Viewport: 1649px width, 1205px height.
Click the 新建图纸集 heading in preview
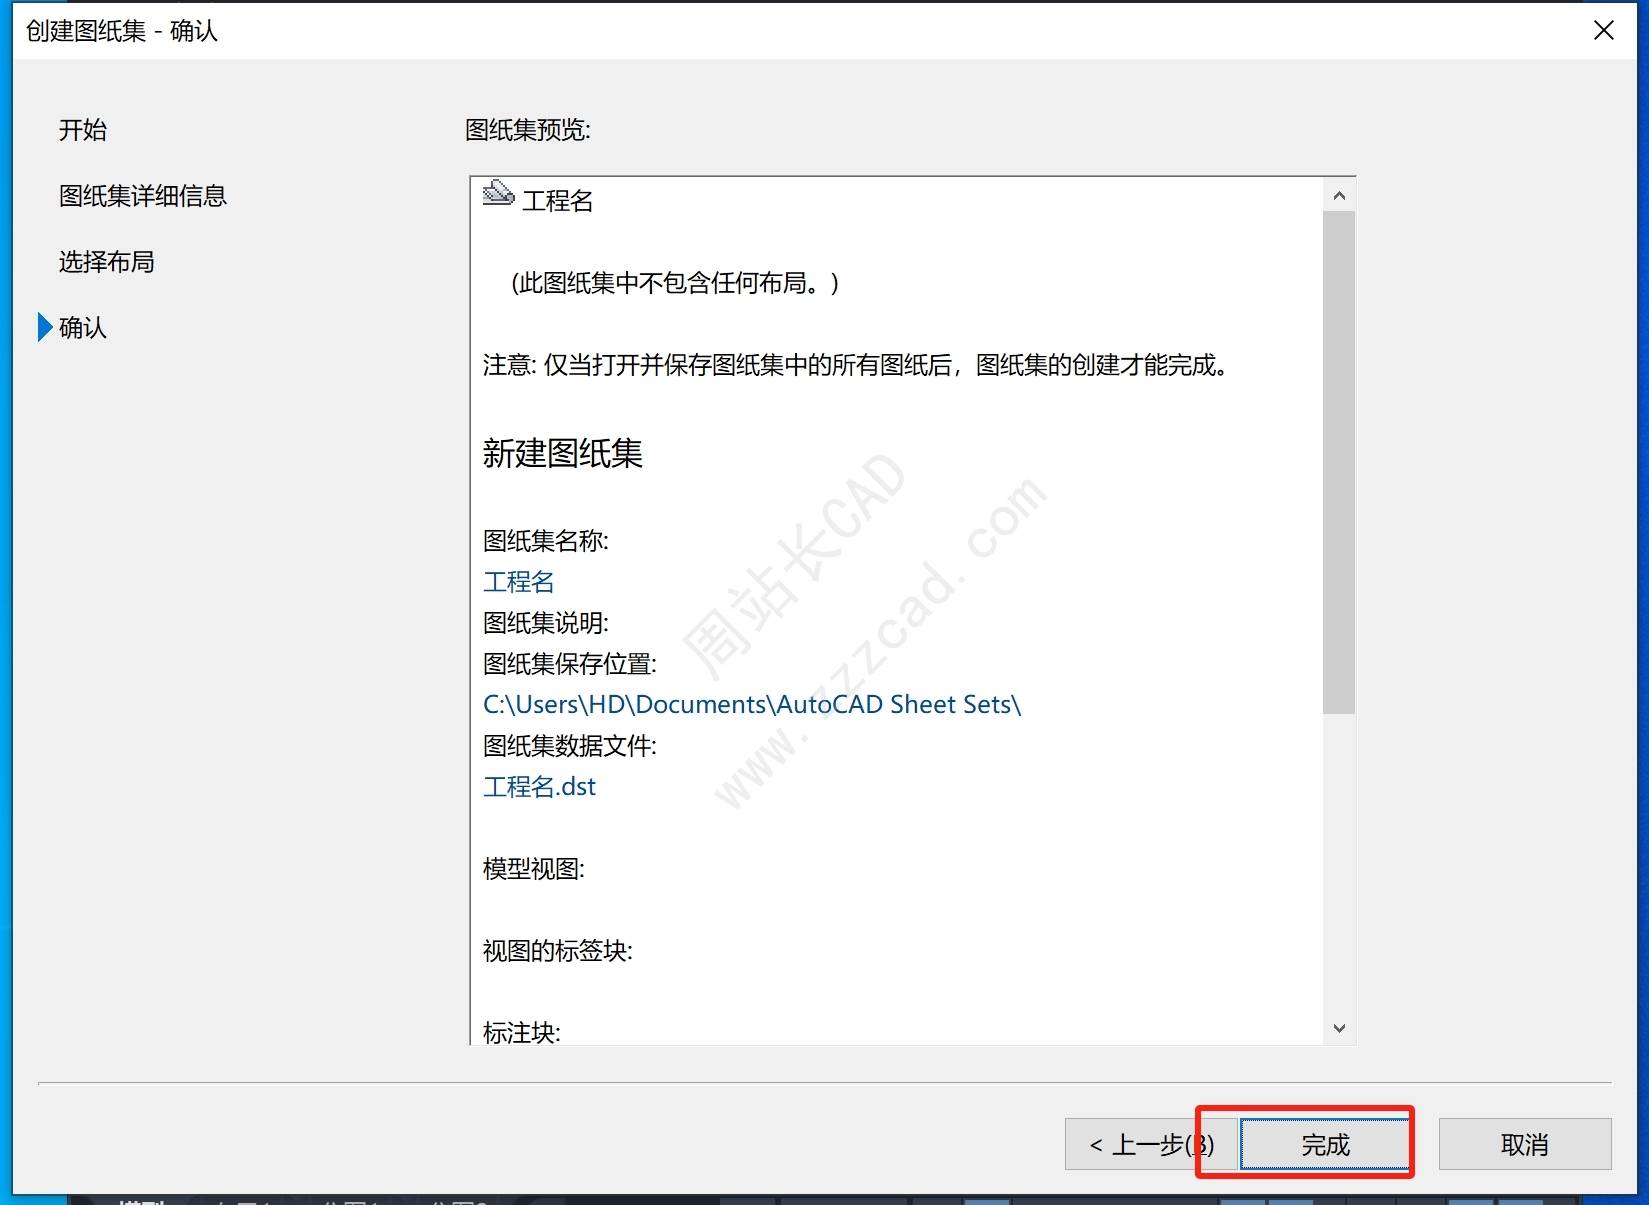click(x=562, y=454)
